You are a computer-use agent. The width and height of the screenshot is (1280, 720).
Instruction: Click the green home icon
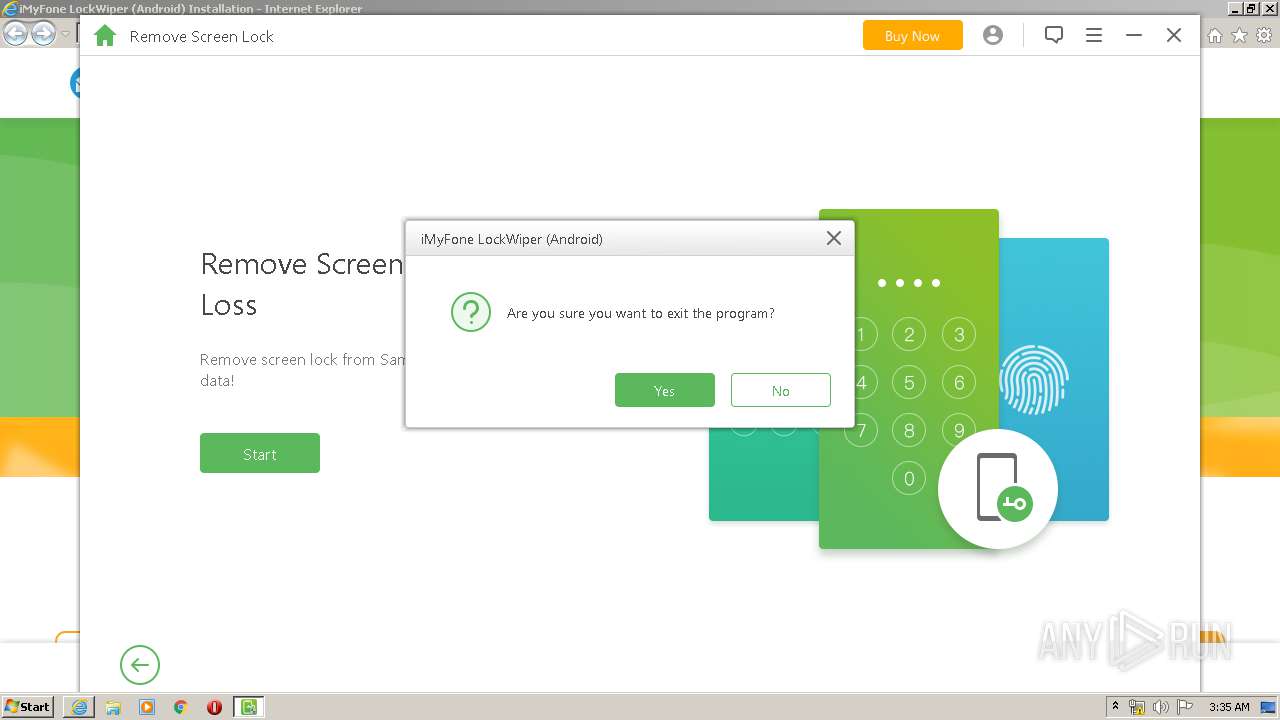[105, 36]
